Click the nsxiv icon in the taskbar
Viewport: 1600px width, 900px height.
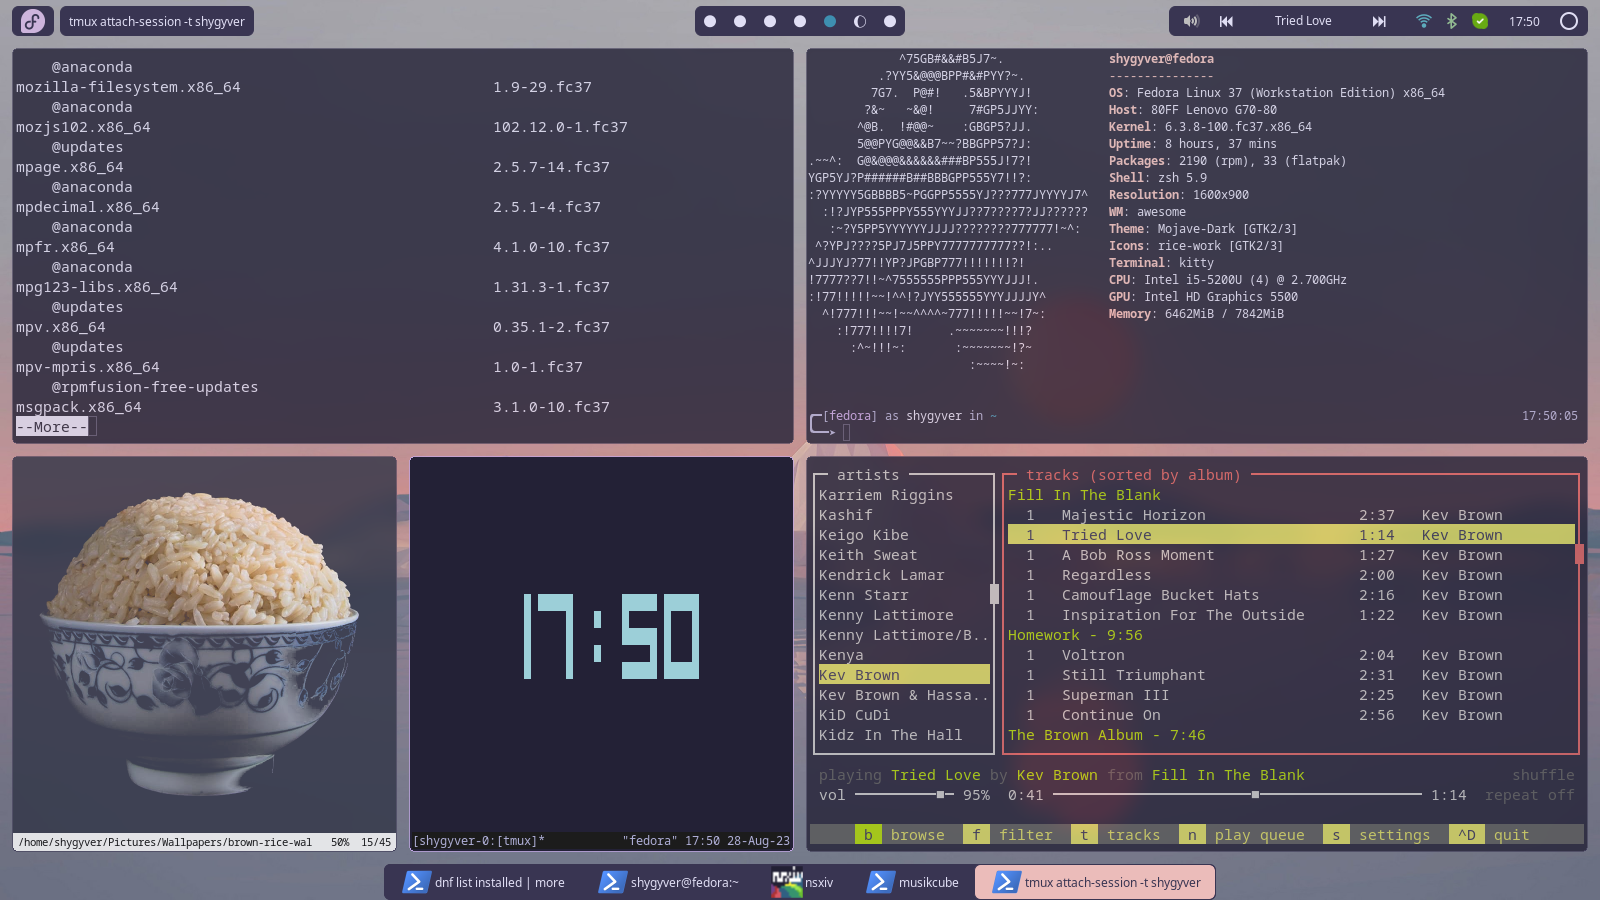point(787,882)
